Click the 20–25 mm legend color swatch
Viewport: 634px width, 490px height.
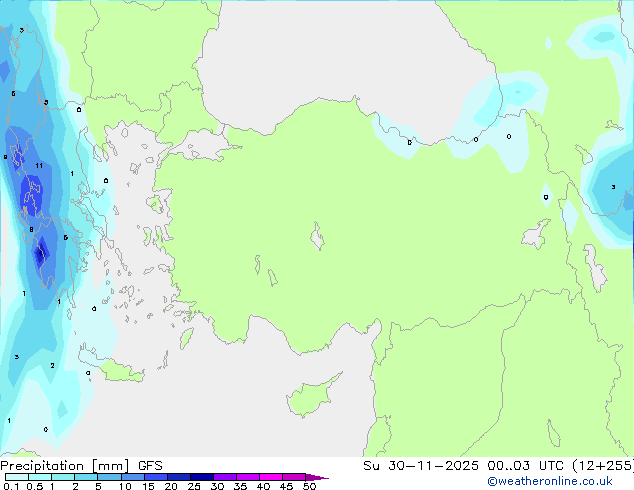tap(178, 477)
